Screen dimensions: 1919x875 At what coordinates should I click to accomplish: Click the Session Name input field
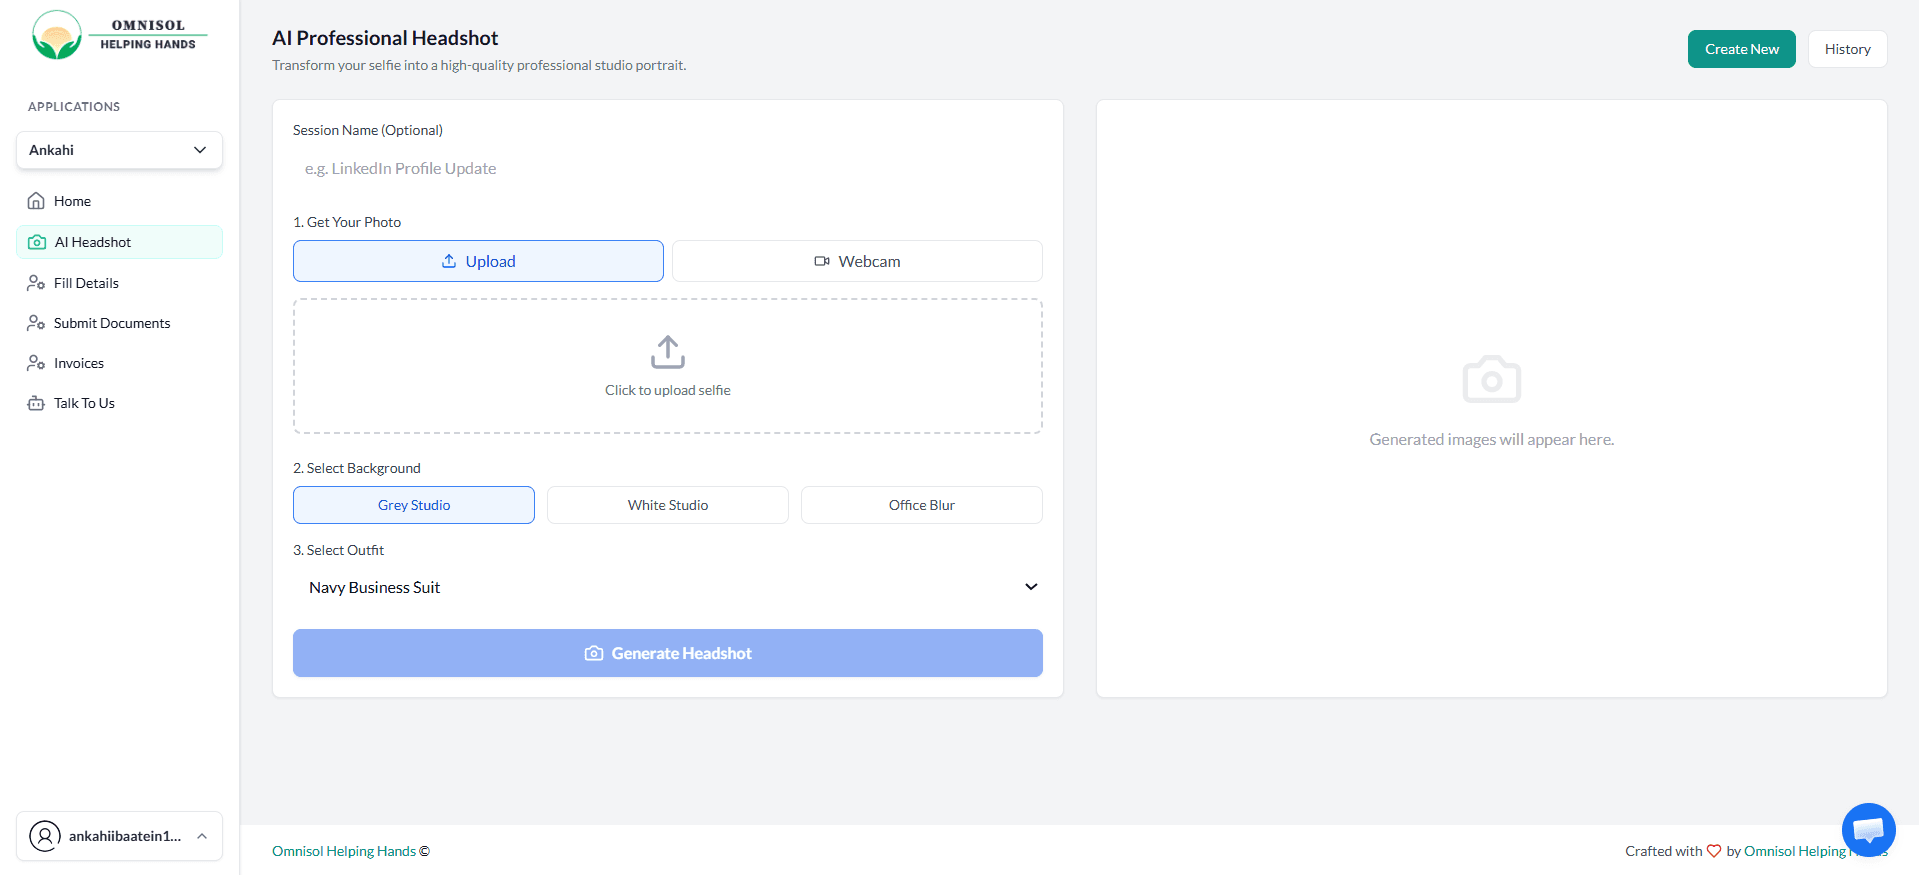[667, 169]
